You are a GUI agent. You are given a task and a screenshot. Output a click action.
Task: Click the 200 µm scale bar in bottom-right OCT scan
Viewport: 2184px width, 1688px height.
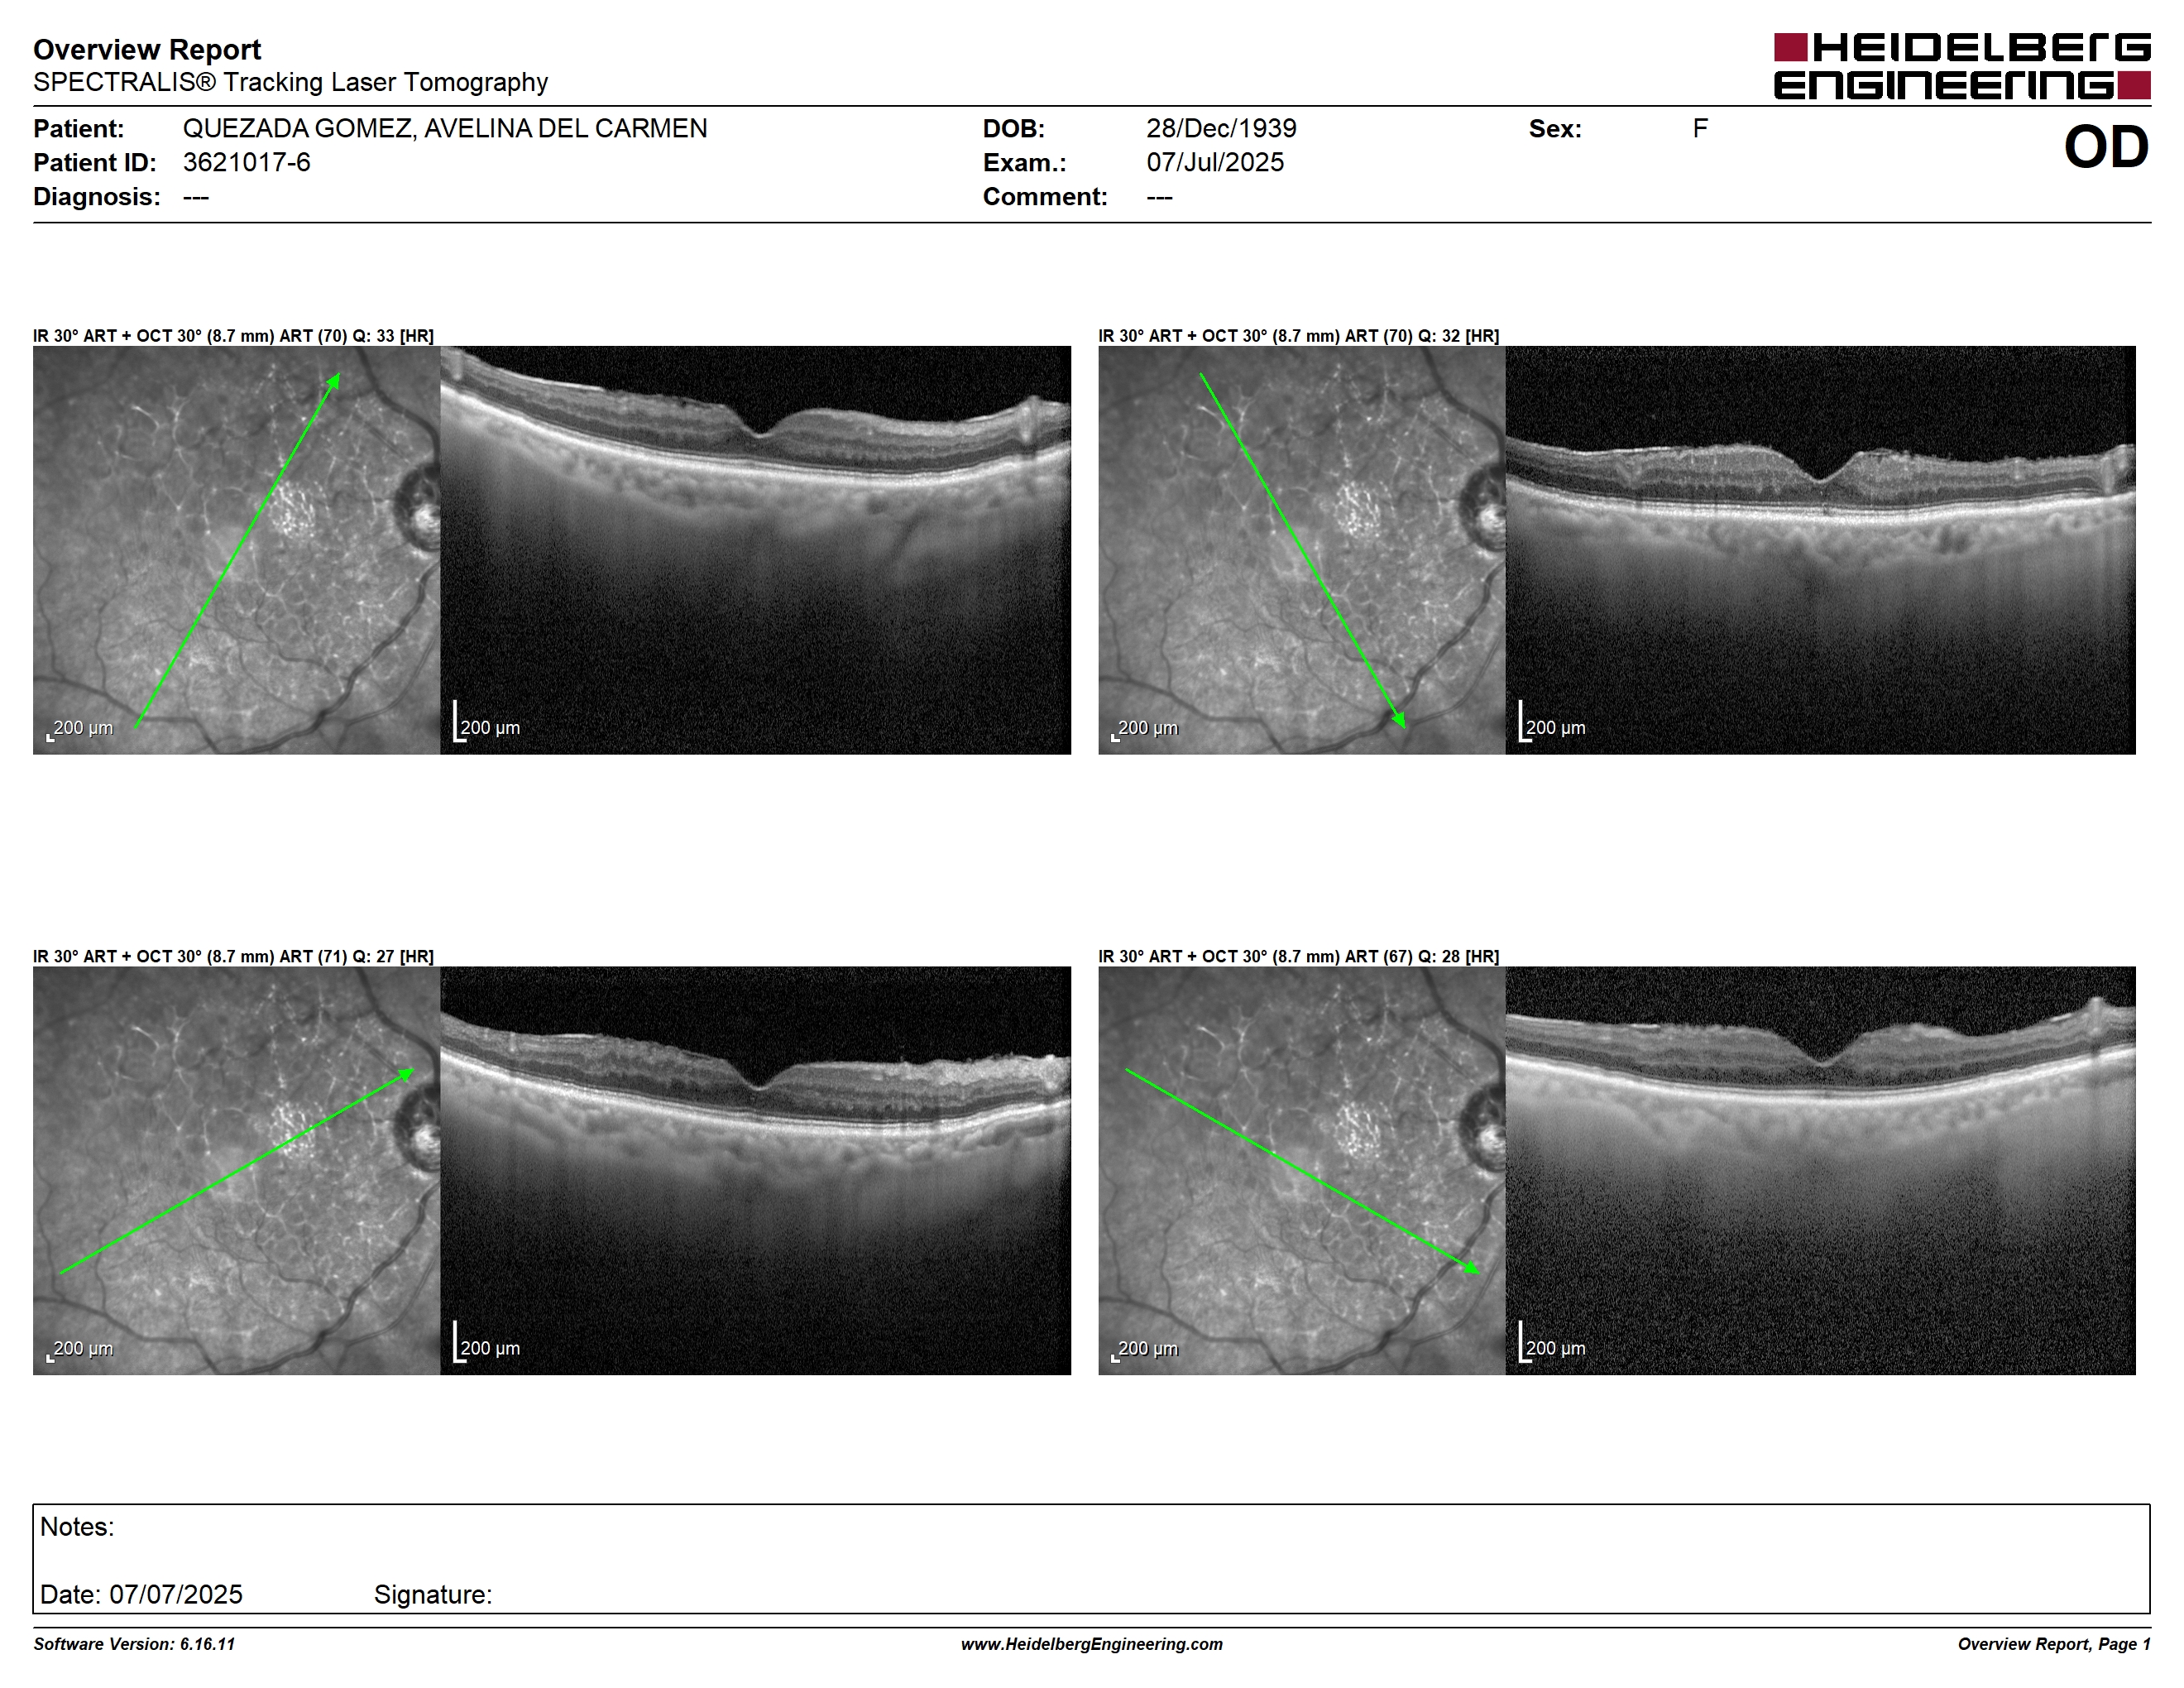1552,1343
